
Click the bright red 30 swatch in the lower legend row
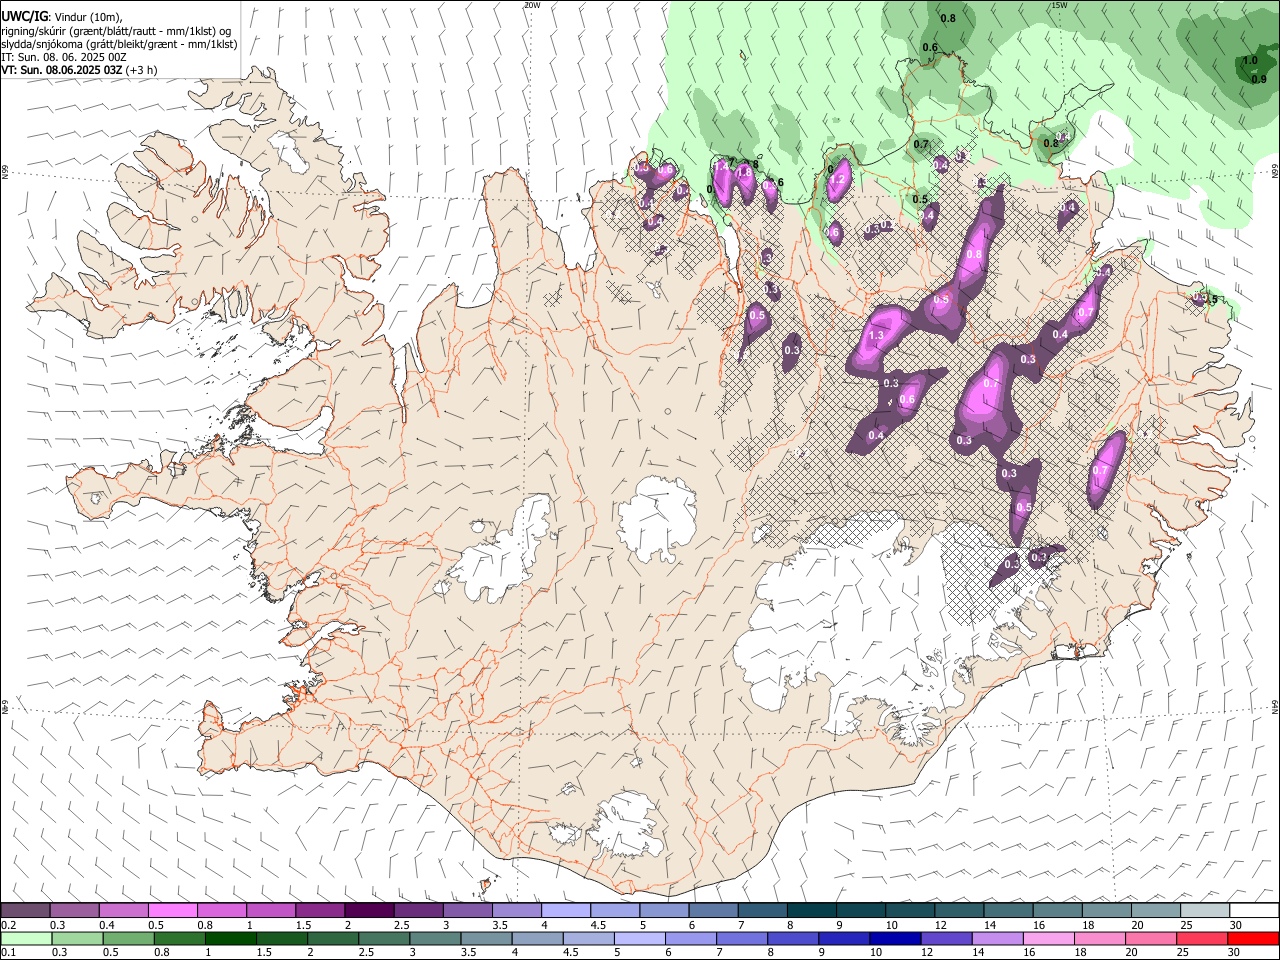pos(1253,938)
